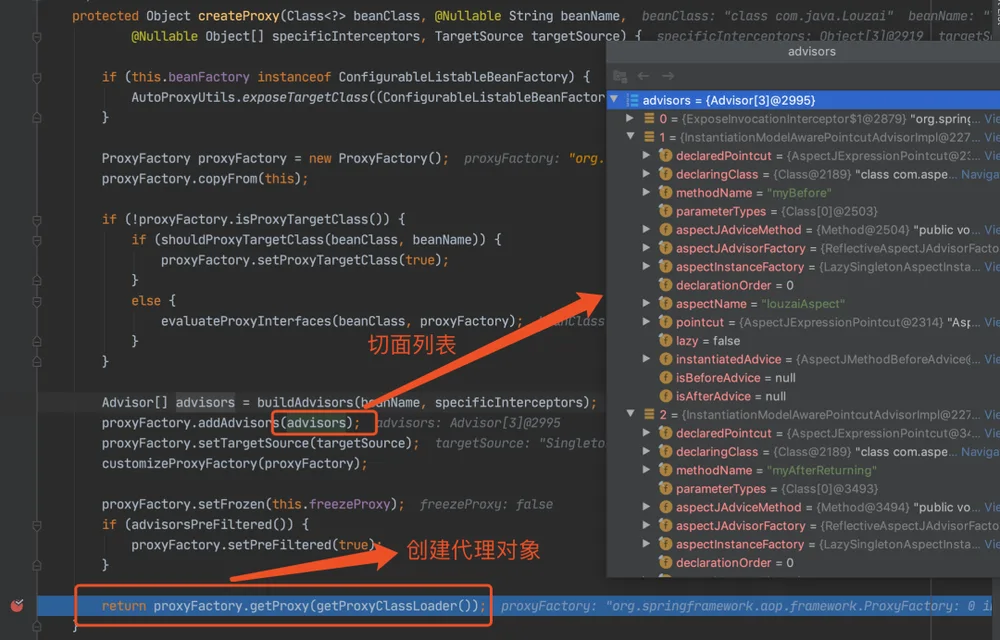
Task: Collapse the advisors root node
Action: (x=614, y=99)
